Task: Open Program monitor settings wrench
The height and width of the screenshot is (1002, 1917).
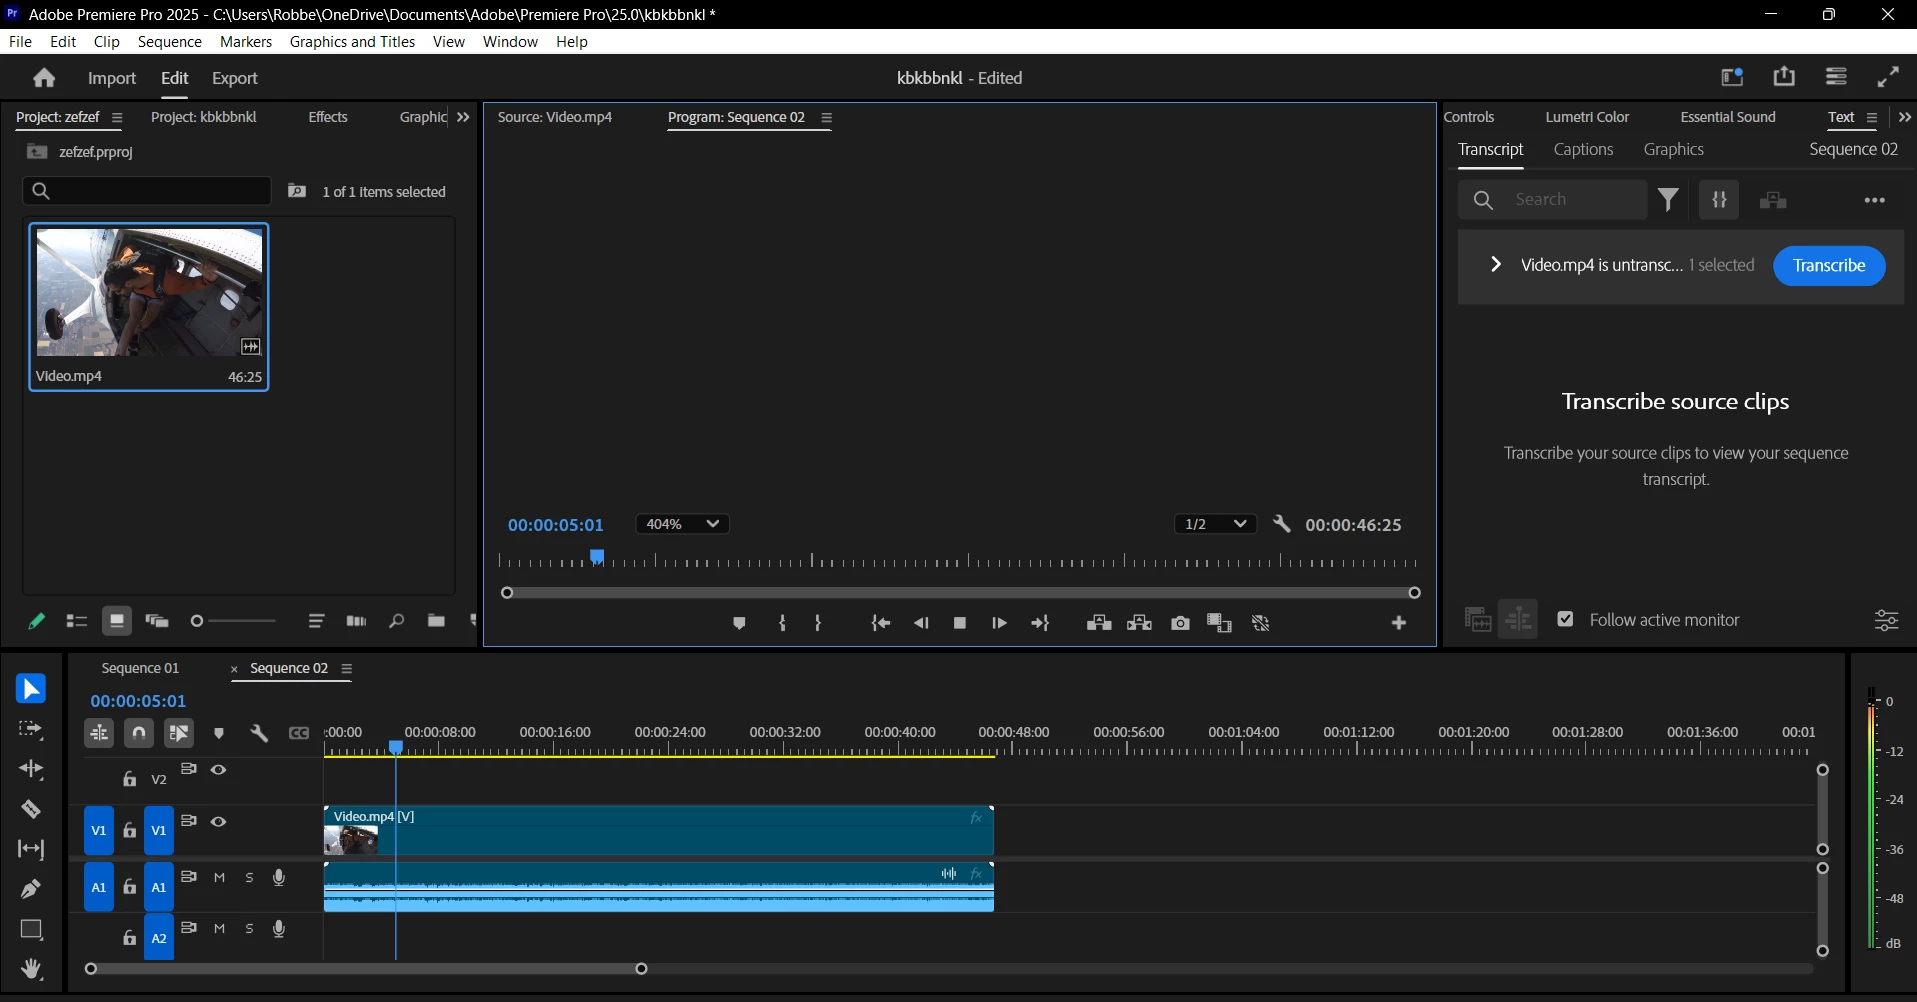Action: 1281,524
